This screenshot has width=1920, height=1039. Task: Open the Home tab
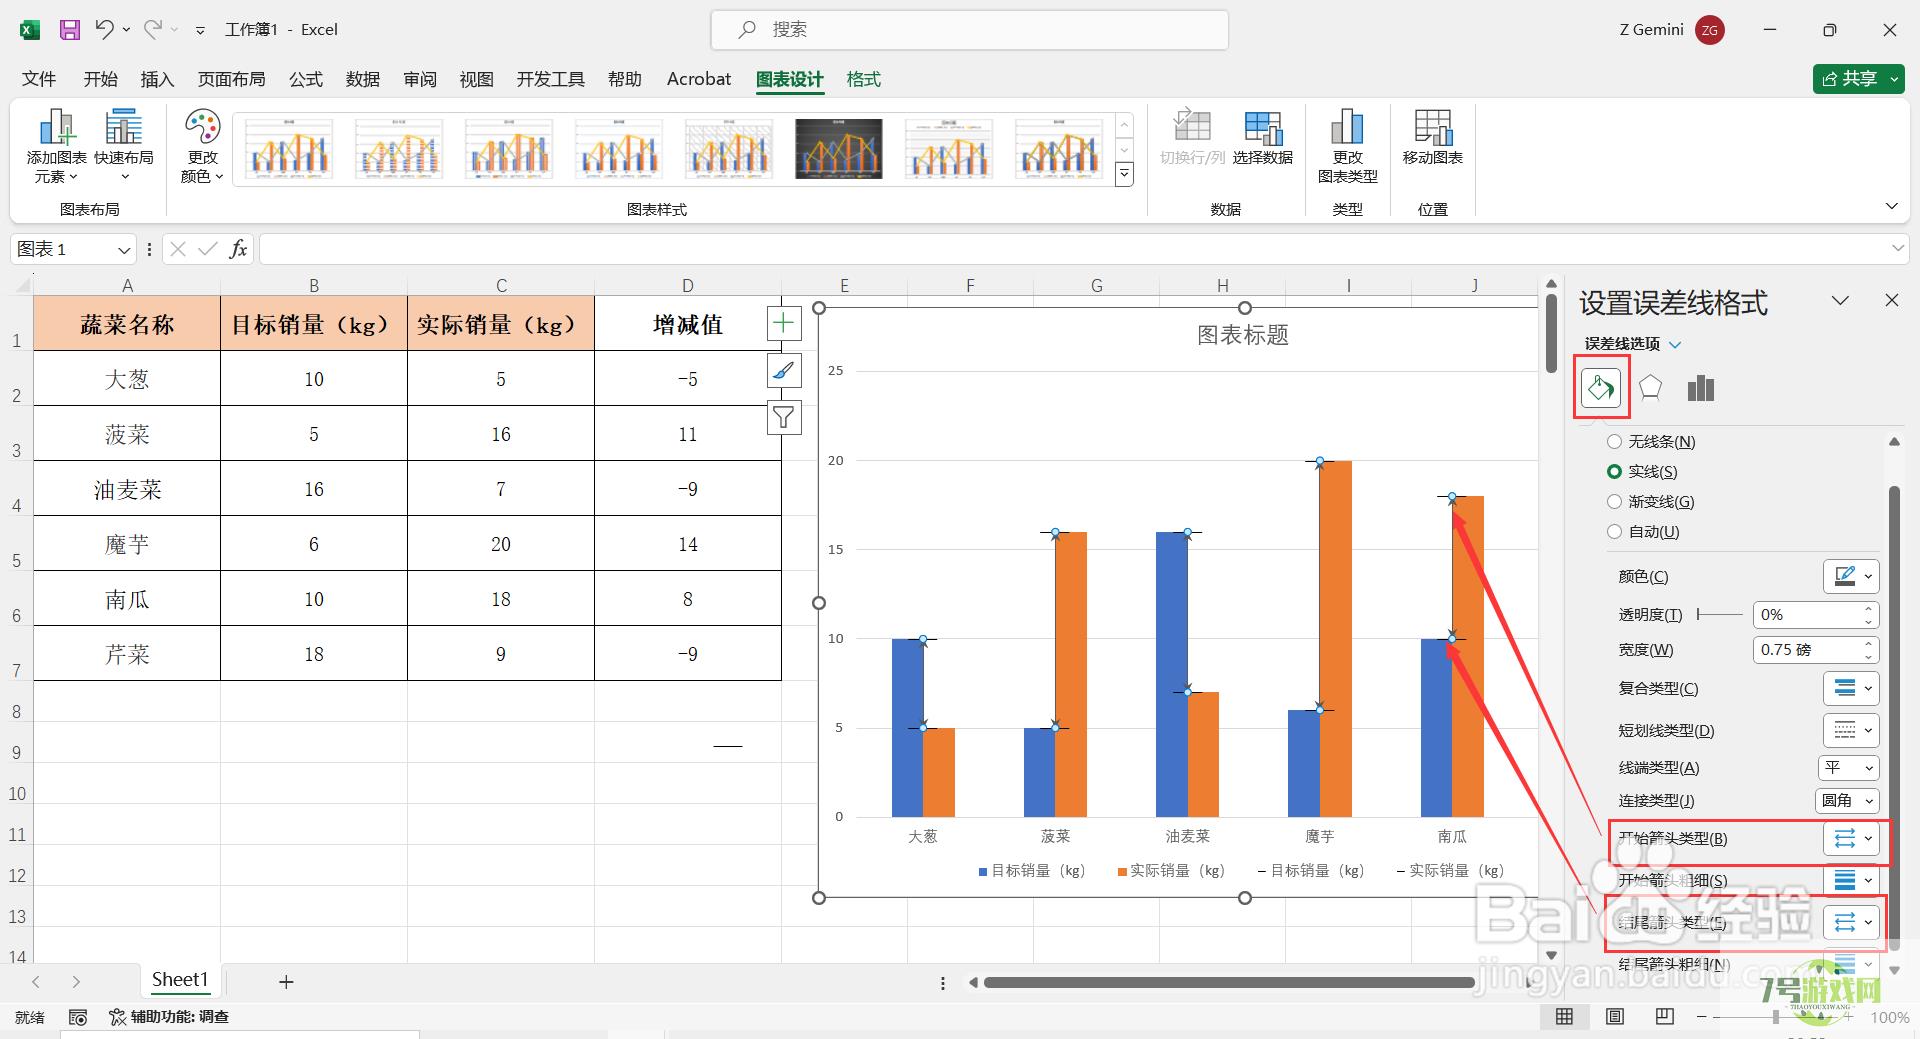point(100,79)
